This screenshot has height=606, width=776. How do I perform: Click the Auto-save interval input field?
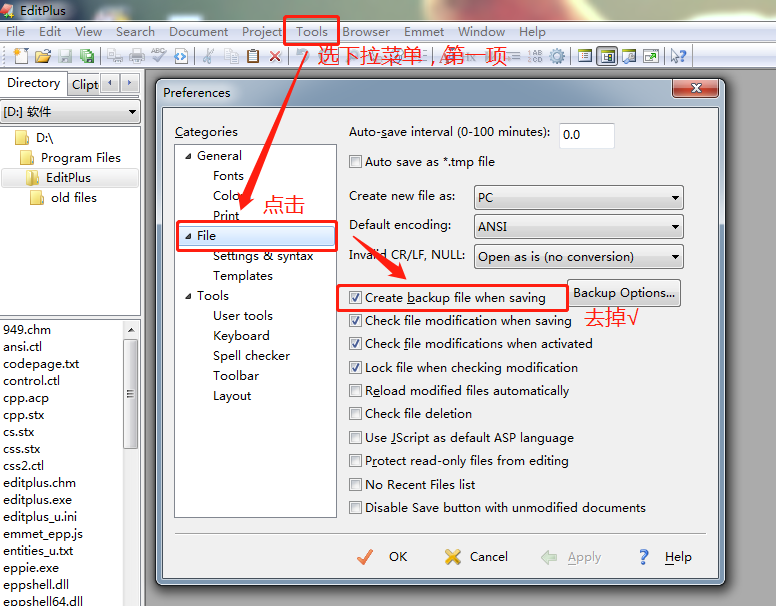pos(586,135)
